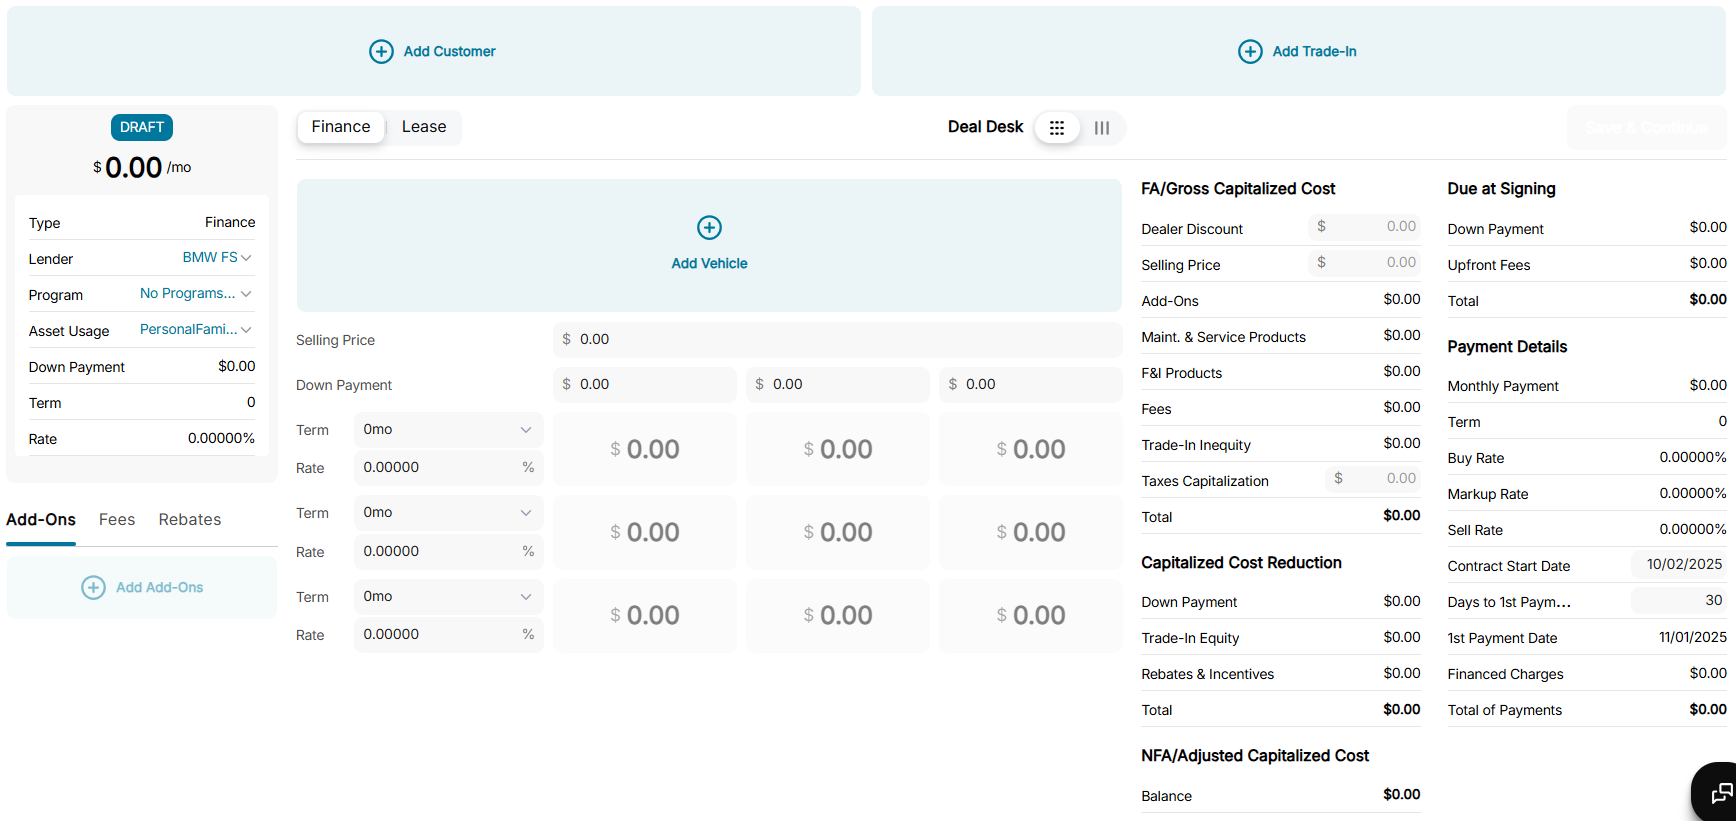Click the Add Add-Ons plus icon
This screenshot has height=821, width=1736.
[x=93, y=588]
